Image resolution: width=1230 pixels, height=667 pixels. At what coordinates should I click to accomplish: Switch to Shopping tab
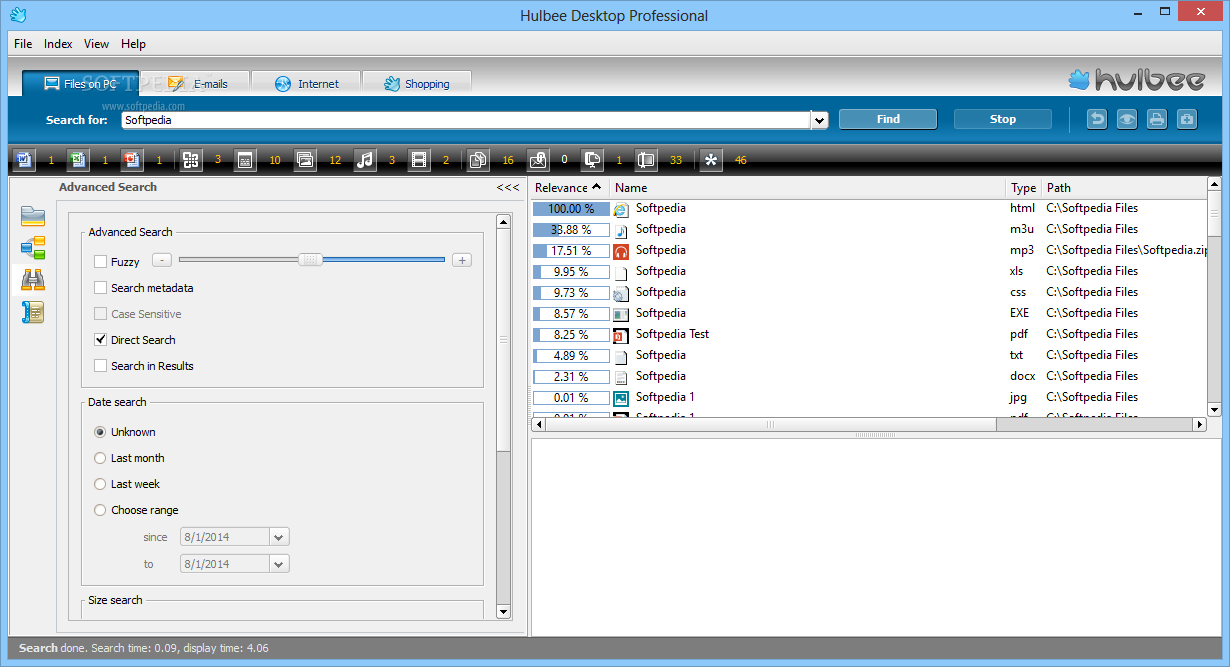tap(416, 84)
